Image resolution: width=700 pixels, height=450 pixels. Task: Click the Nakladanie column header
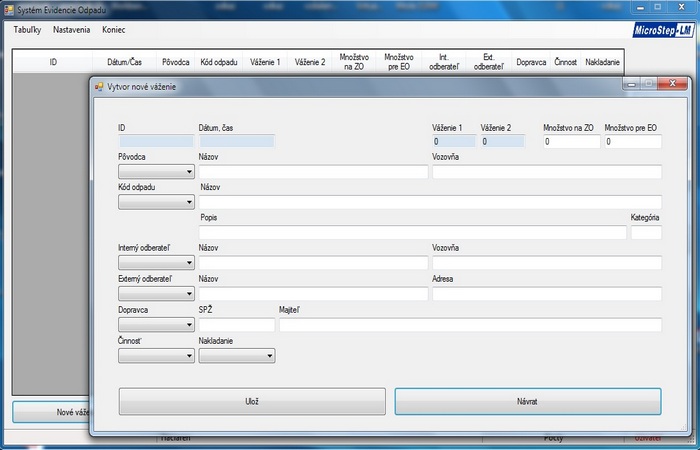[x=602, y=62]
